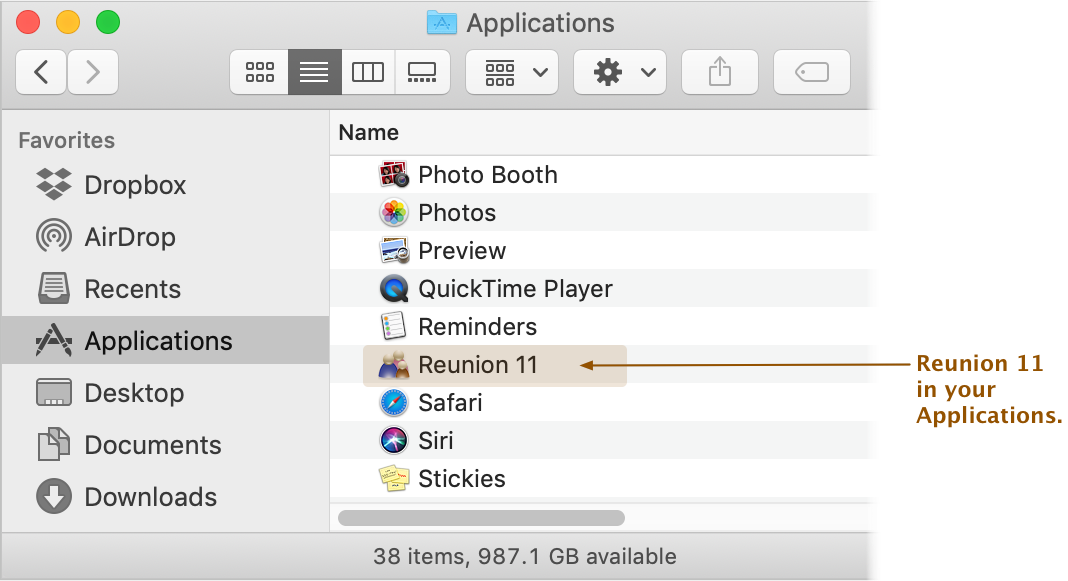Close the window with red button

click(28, 22)
